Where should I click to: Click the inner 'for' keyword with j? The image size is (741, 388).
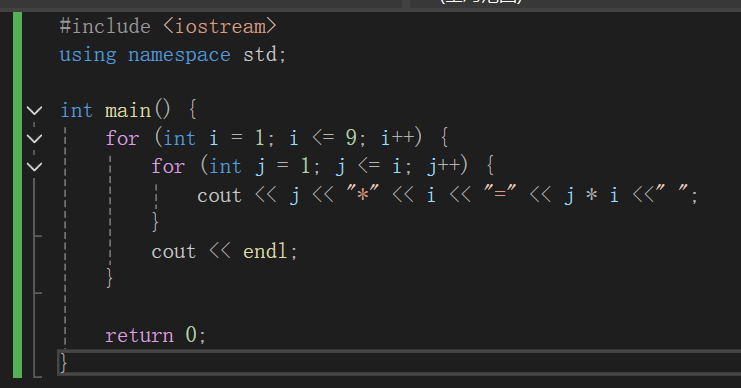click(168, 166)
